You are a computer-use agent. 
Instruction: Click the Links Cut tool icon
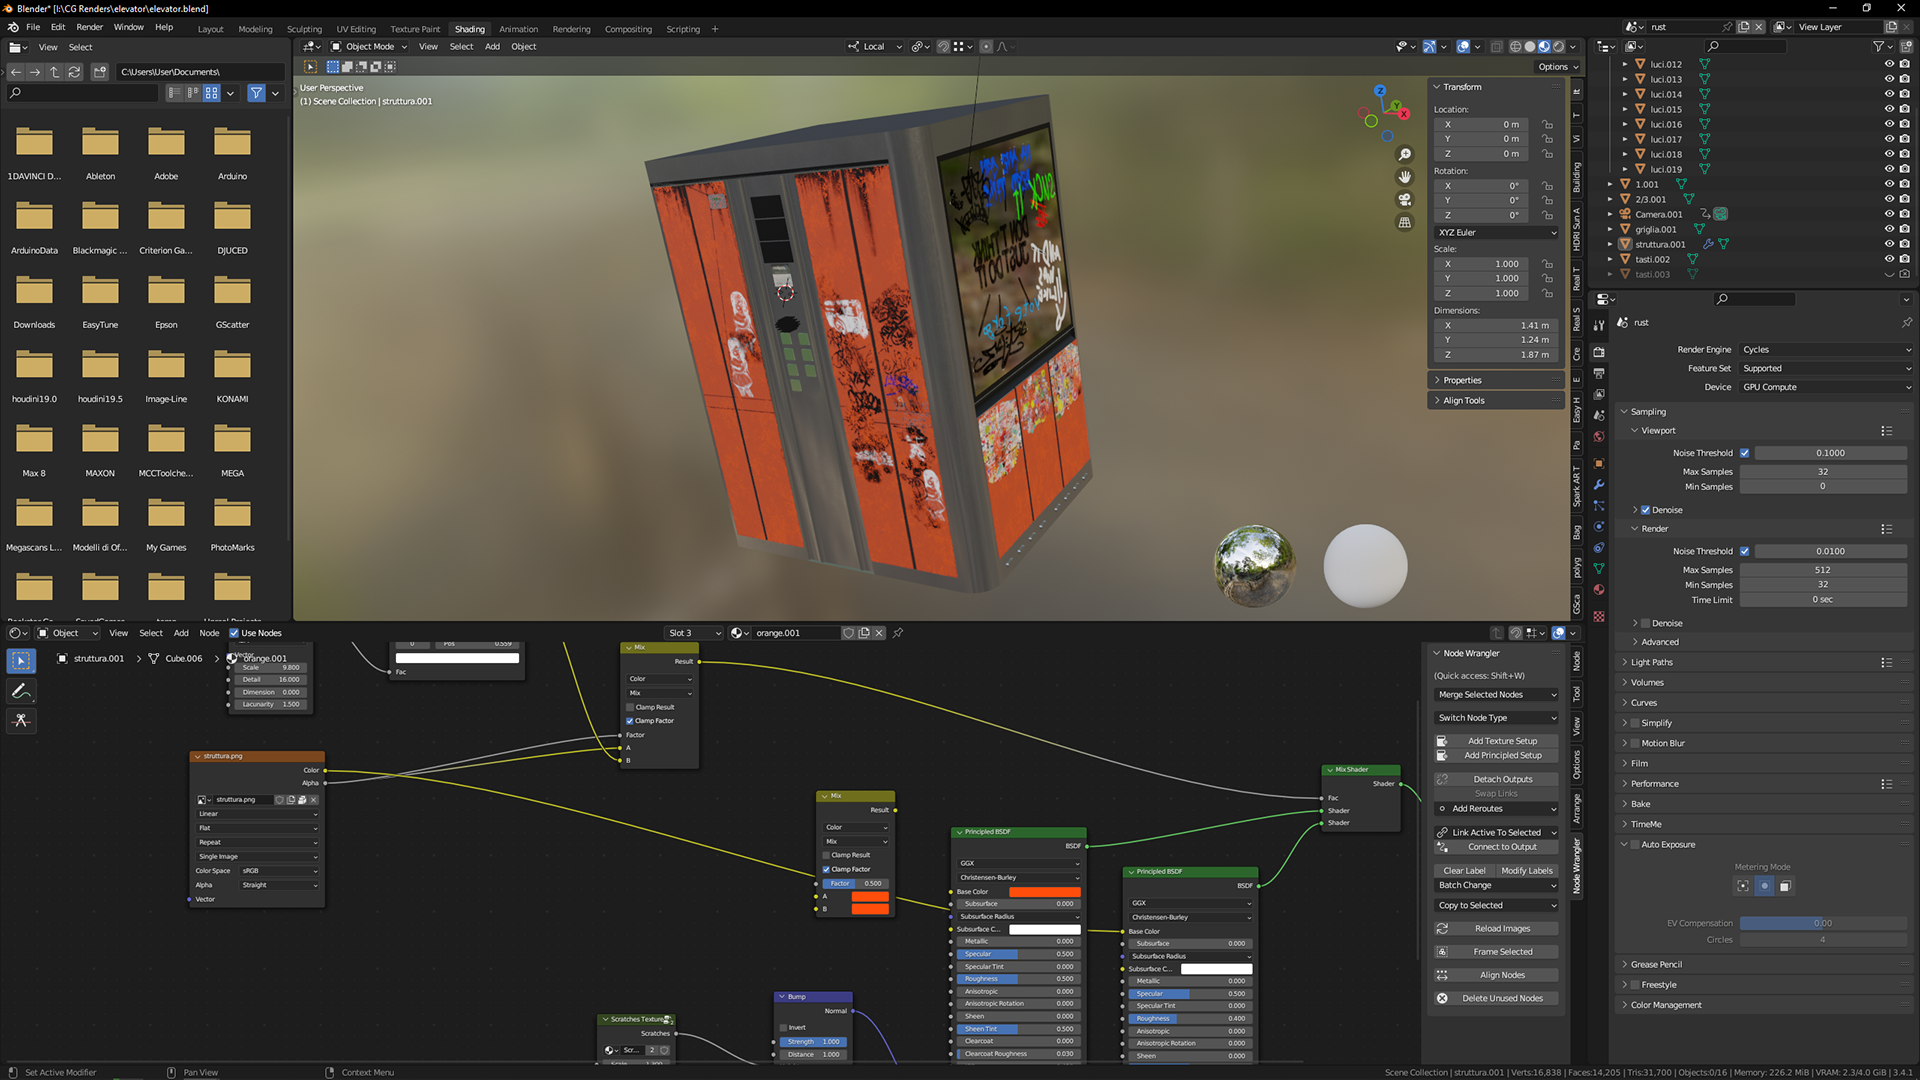coord(21,721)
